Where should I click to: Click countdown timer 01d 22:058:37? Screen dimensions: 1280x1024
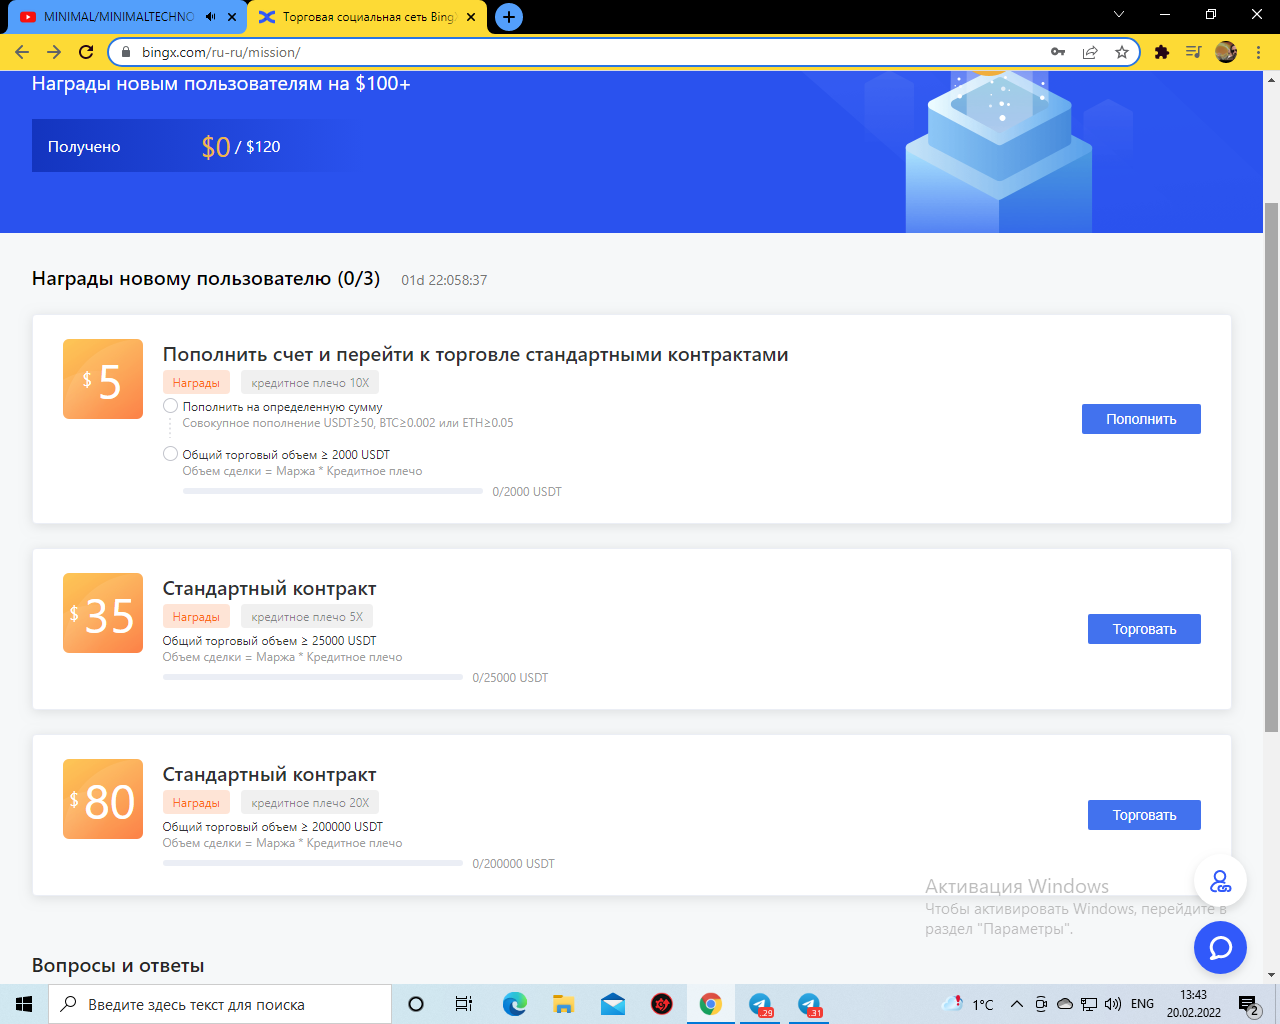pyautogui.click(x=444, y=280)
